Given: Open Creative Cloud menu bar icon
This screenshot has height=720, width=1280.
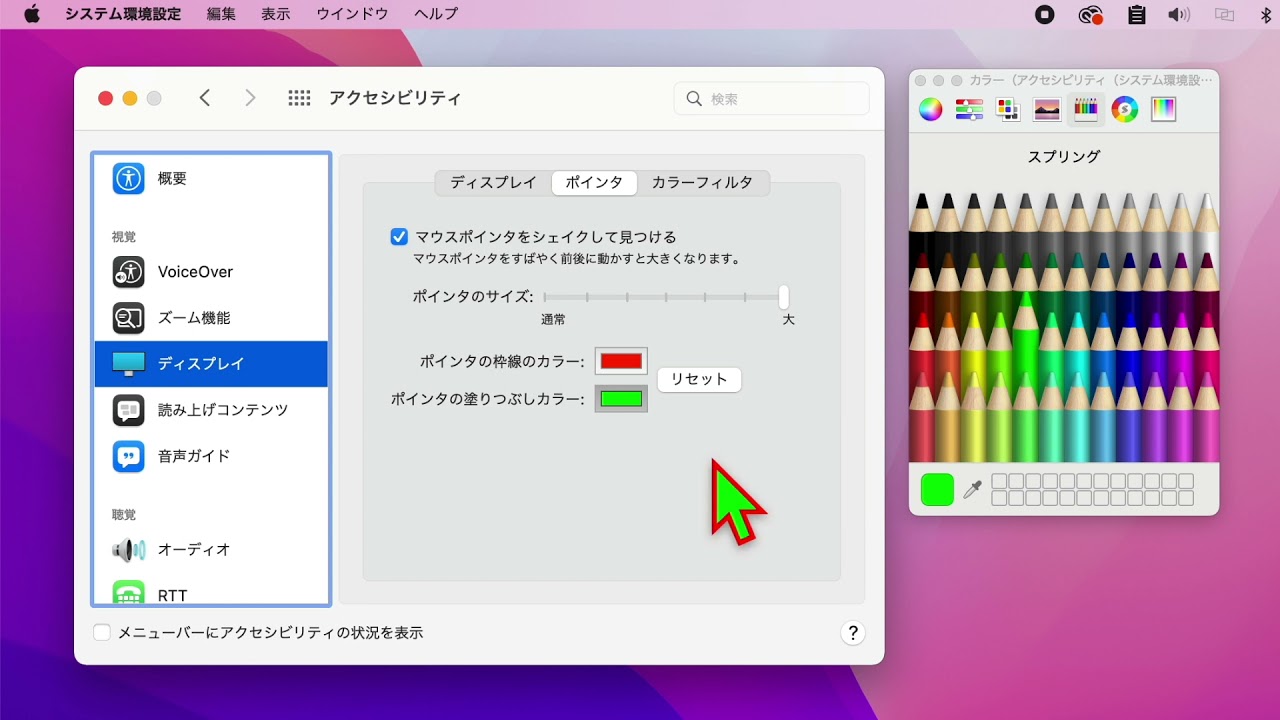Looking at the screenshot, I should (x=1091, y=14).
